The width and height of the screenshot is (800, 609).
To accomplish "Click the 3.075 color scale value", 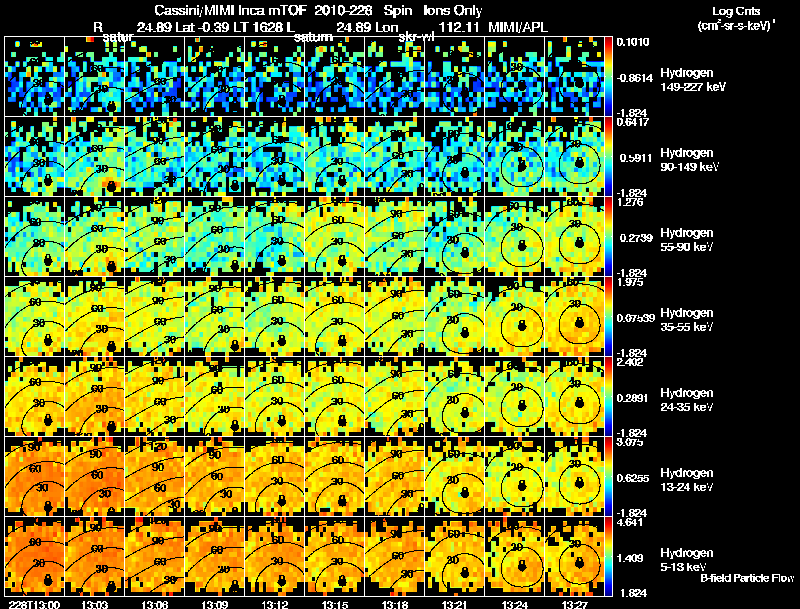I will pyautogui.click(x=630, y=442).
